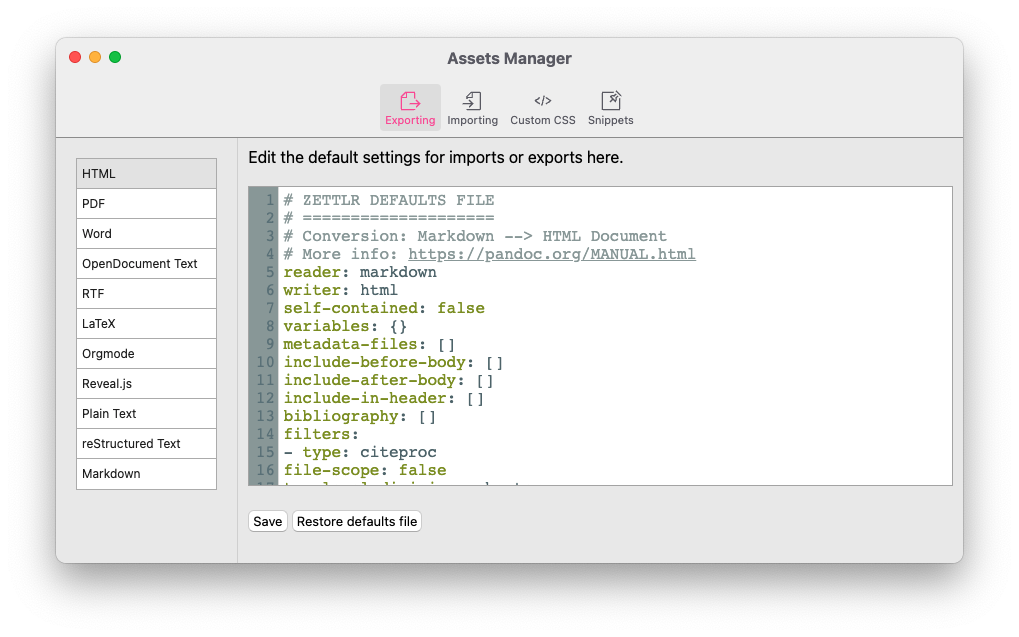Click the Snippets panel icon
Image resolution: width=1019 pixels, height=637 pixels.
tap(610, 101)
